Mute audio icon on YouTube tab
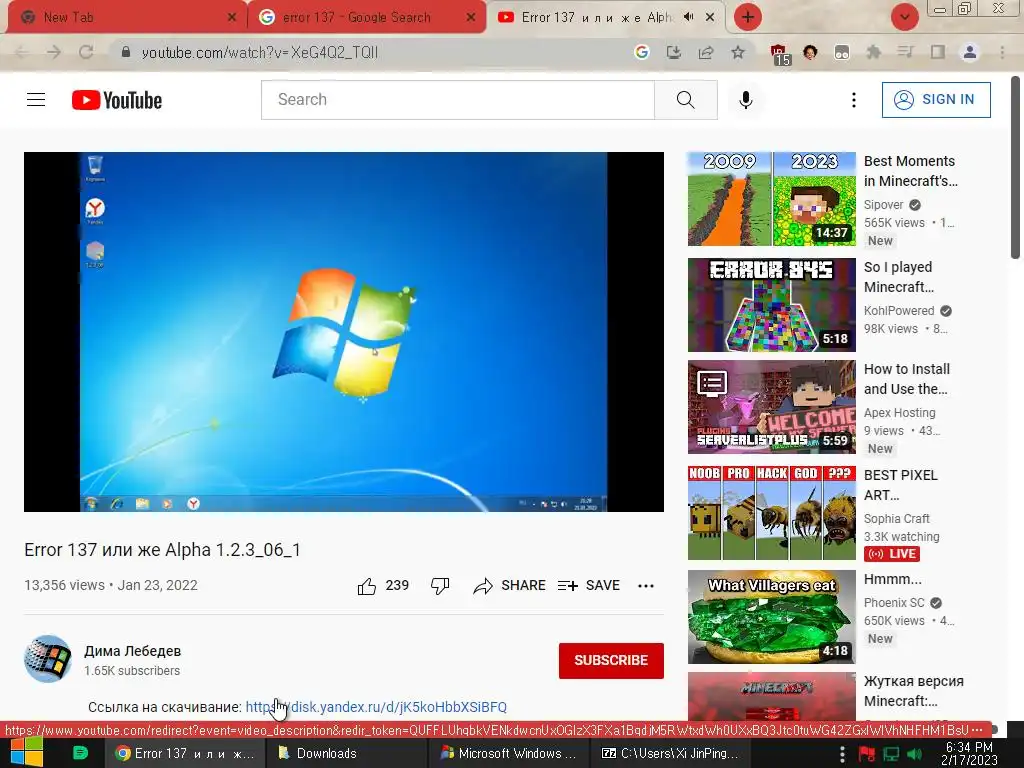Image resolution: width=1024 pixels, height=768 pixels. pos(688,17)
